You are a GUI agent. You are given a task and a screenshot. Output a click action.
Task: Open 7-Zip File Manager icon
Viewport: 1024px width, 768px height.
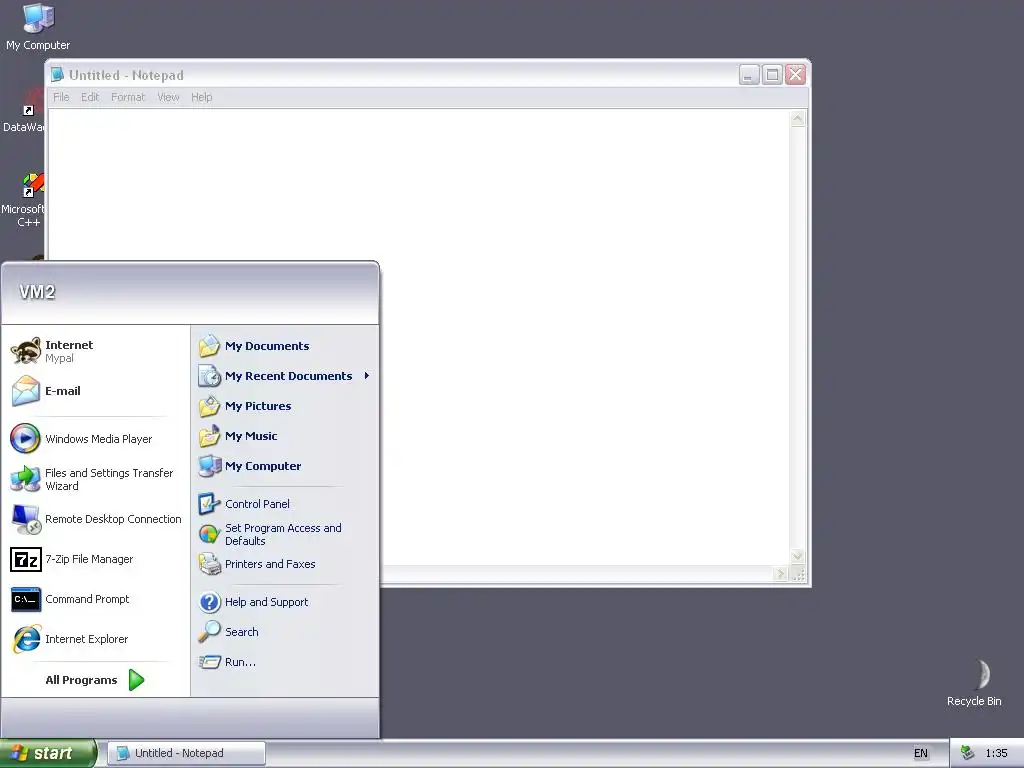coord(26,560)
